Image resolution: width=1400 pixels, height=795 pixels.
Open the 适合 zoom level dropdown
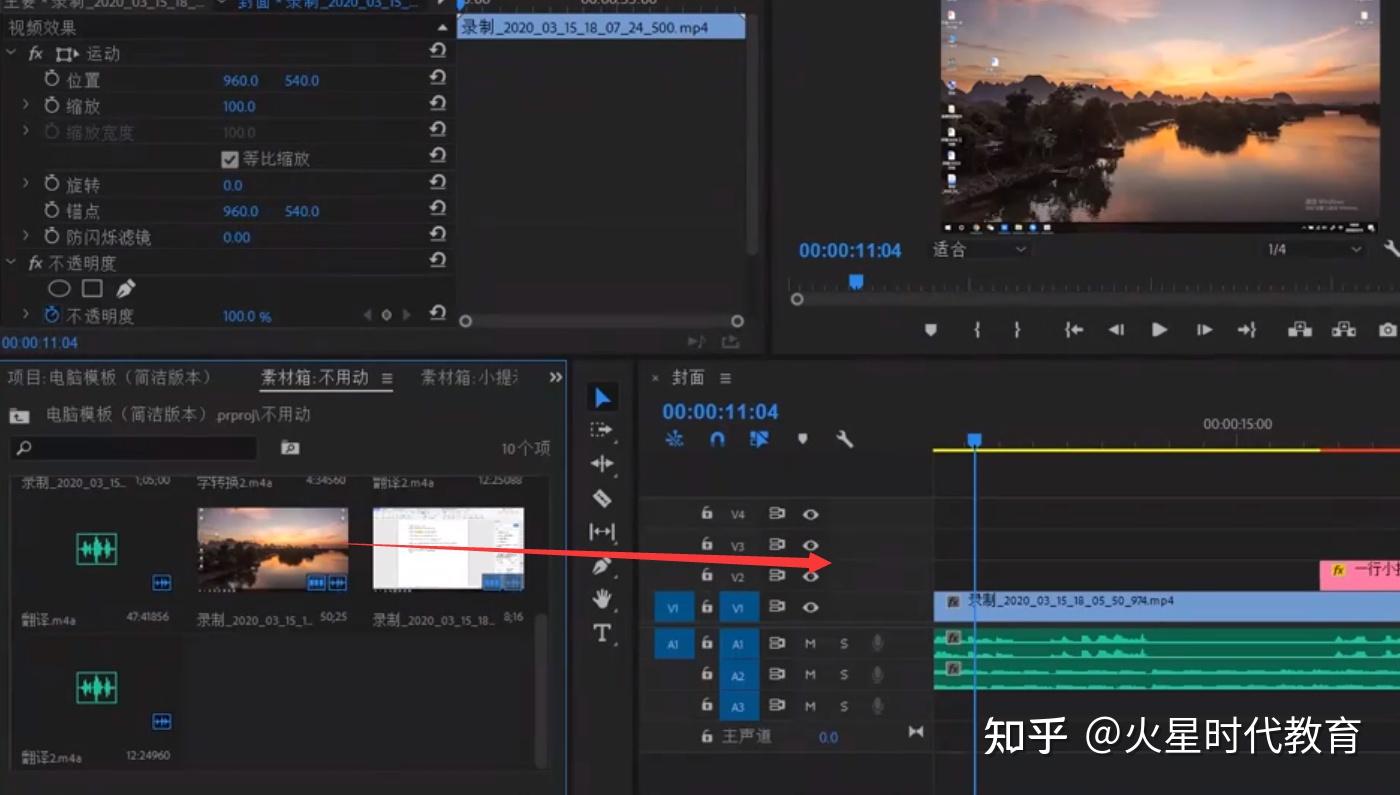(978, 249)
